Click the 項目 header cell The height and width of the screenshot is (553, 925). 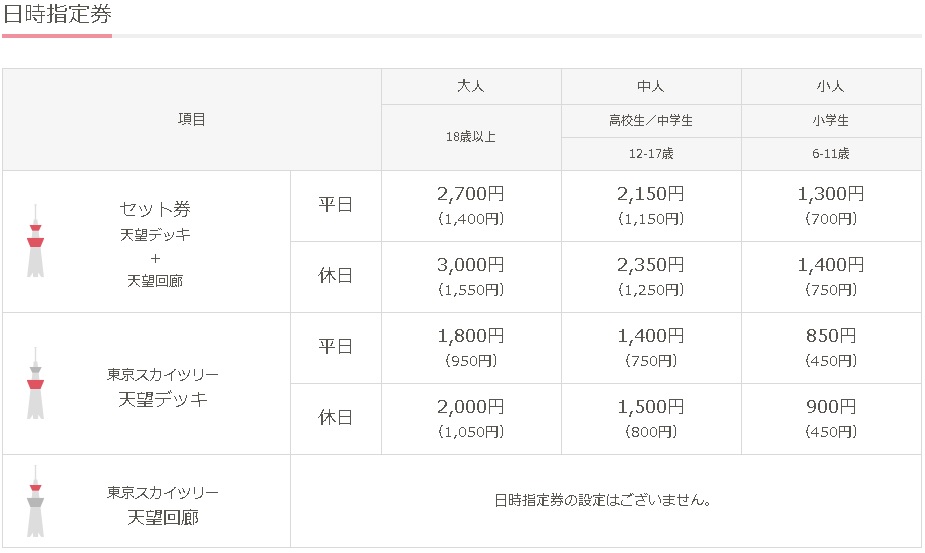pyautogui.click(x=191, y=119)
